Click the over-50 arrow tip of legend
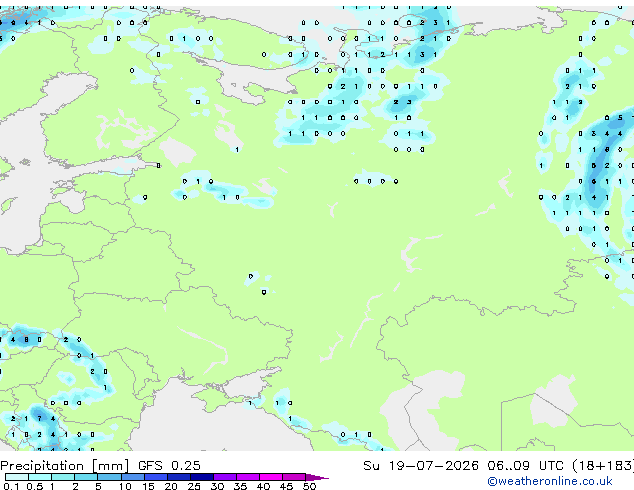634x490 pixels. [317, 478]
